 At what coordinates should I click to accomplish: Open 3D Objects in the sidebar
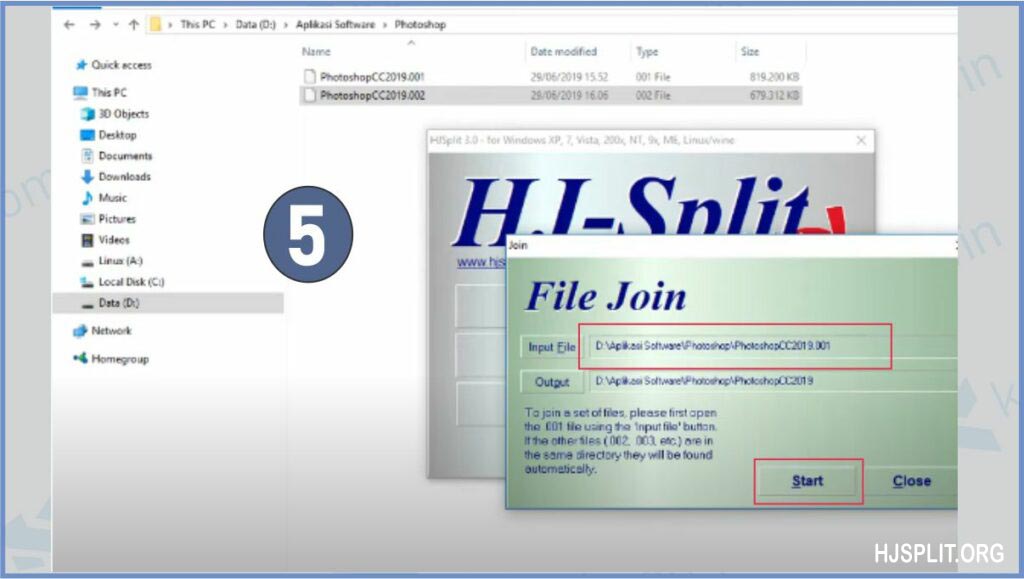click(123, 114)
